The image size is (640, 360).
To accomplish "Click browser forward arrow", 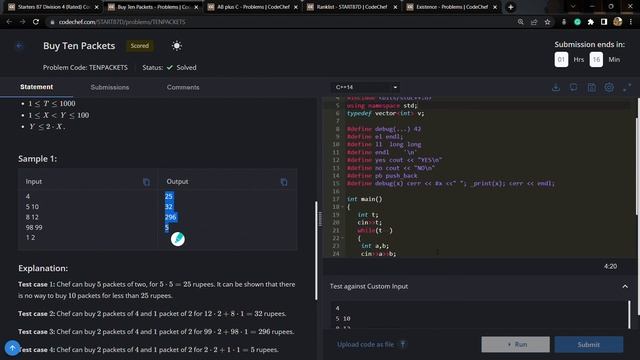I will [x=22, y=22].
